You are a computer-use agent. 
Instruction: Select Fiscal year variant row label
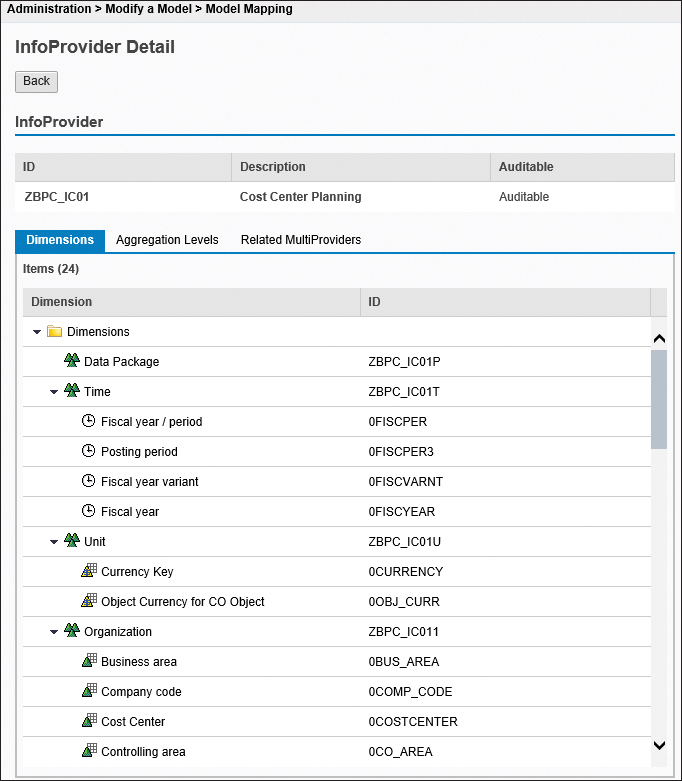pyautogui.click(x=149, y=482)
